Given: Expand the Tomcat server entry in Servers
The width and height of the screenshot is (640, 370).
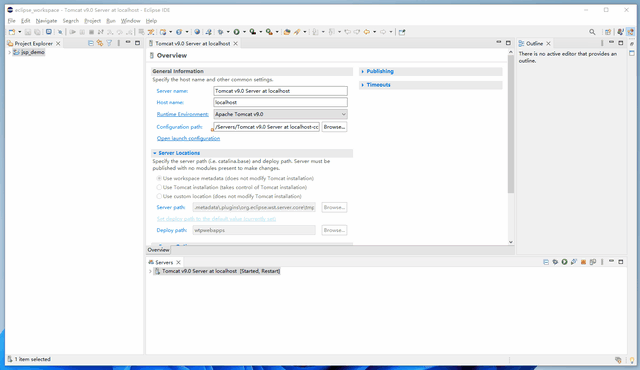Looking at the screenshot, I should pyautogui.click(x=150, y=271).
